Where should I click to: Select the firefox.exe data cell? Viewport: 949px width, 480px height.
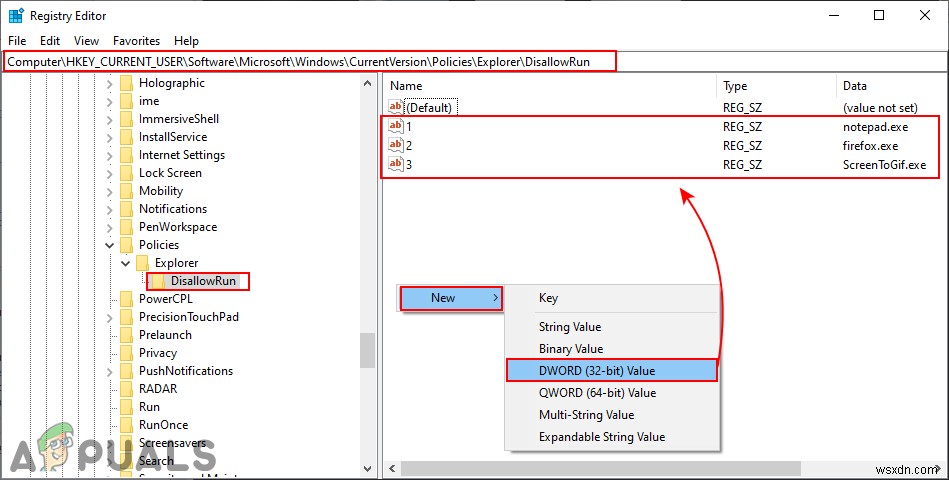(x=870, y=146)
